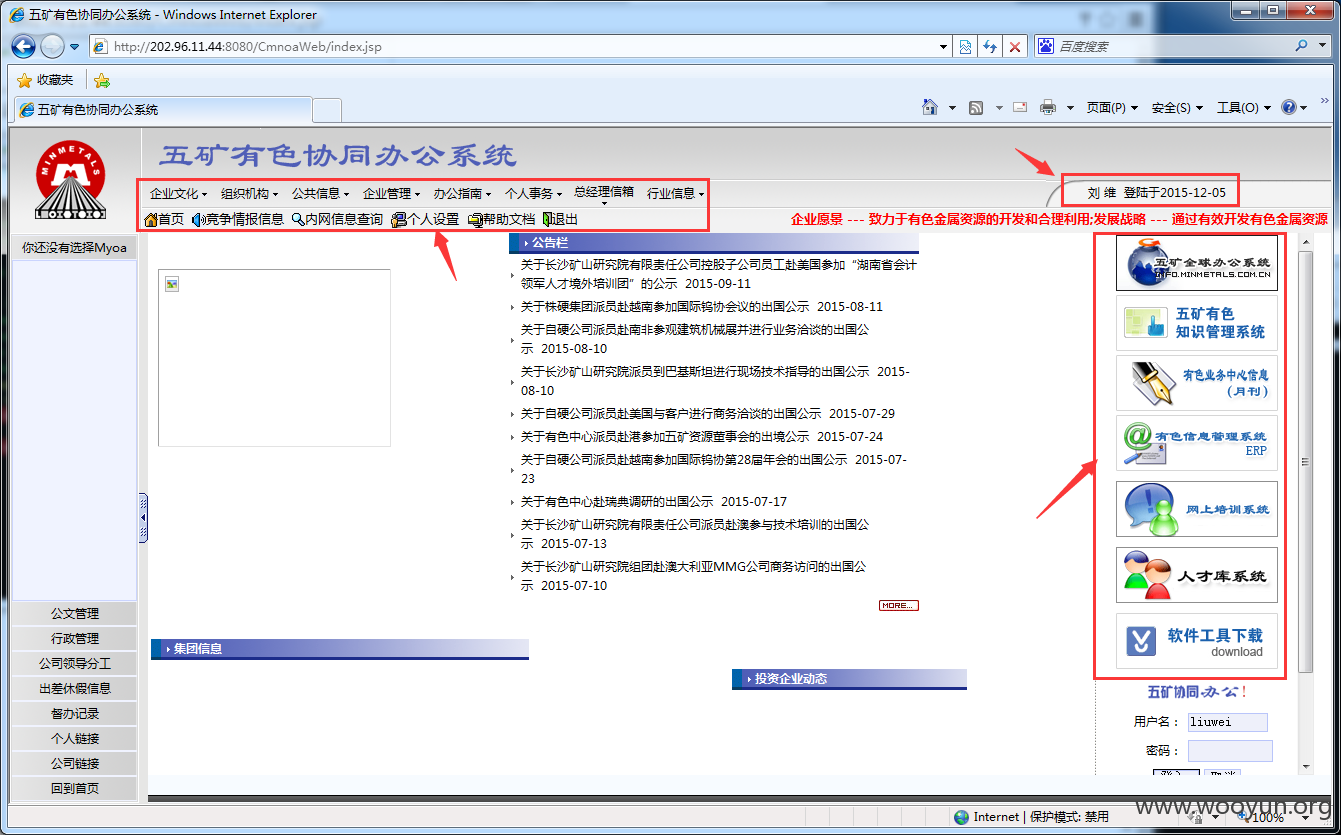Click the Read mail icon
The image size is (1341, 835).
pyautogui.click(x=1020, y=107)
